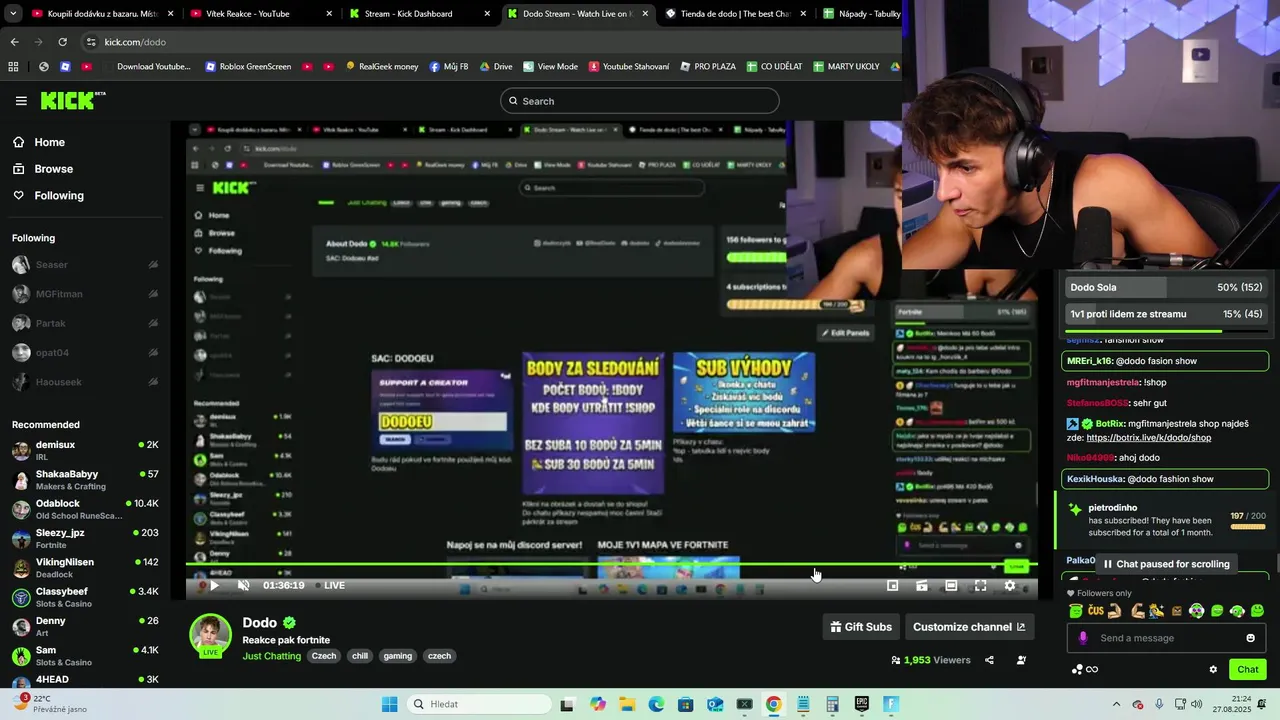Vote '1v1 proti lidem ze streamu' option
Image resolution: width=1280 pixels, height=720 pixels.
coord(1166,314)
